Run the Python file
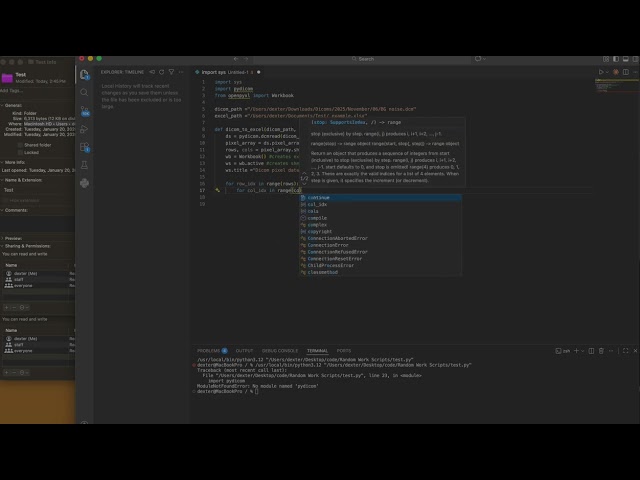640x480 pixels. point(601,72)
